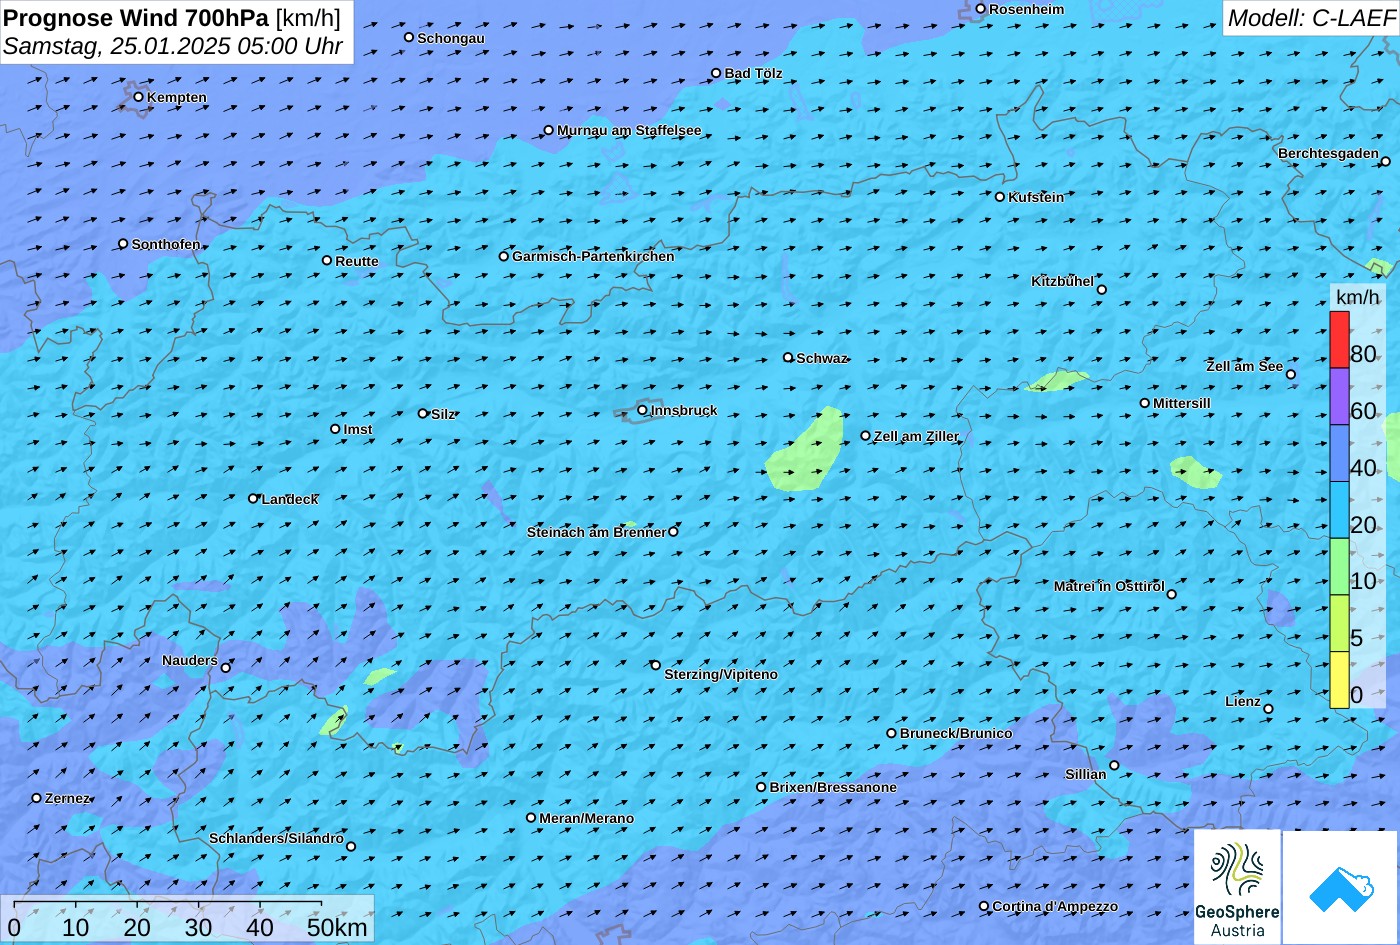This screenshot has width=1400, height=945.
Task: Click the 'Zell am Ziller' label
Action: [916, 436]
